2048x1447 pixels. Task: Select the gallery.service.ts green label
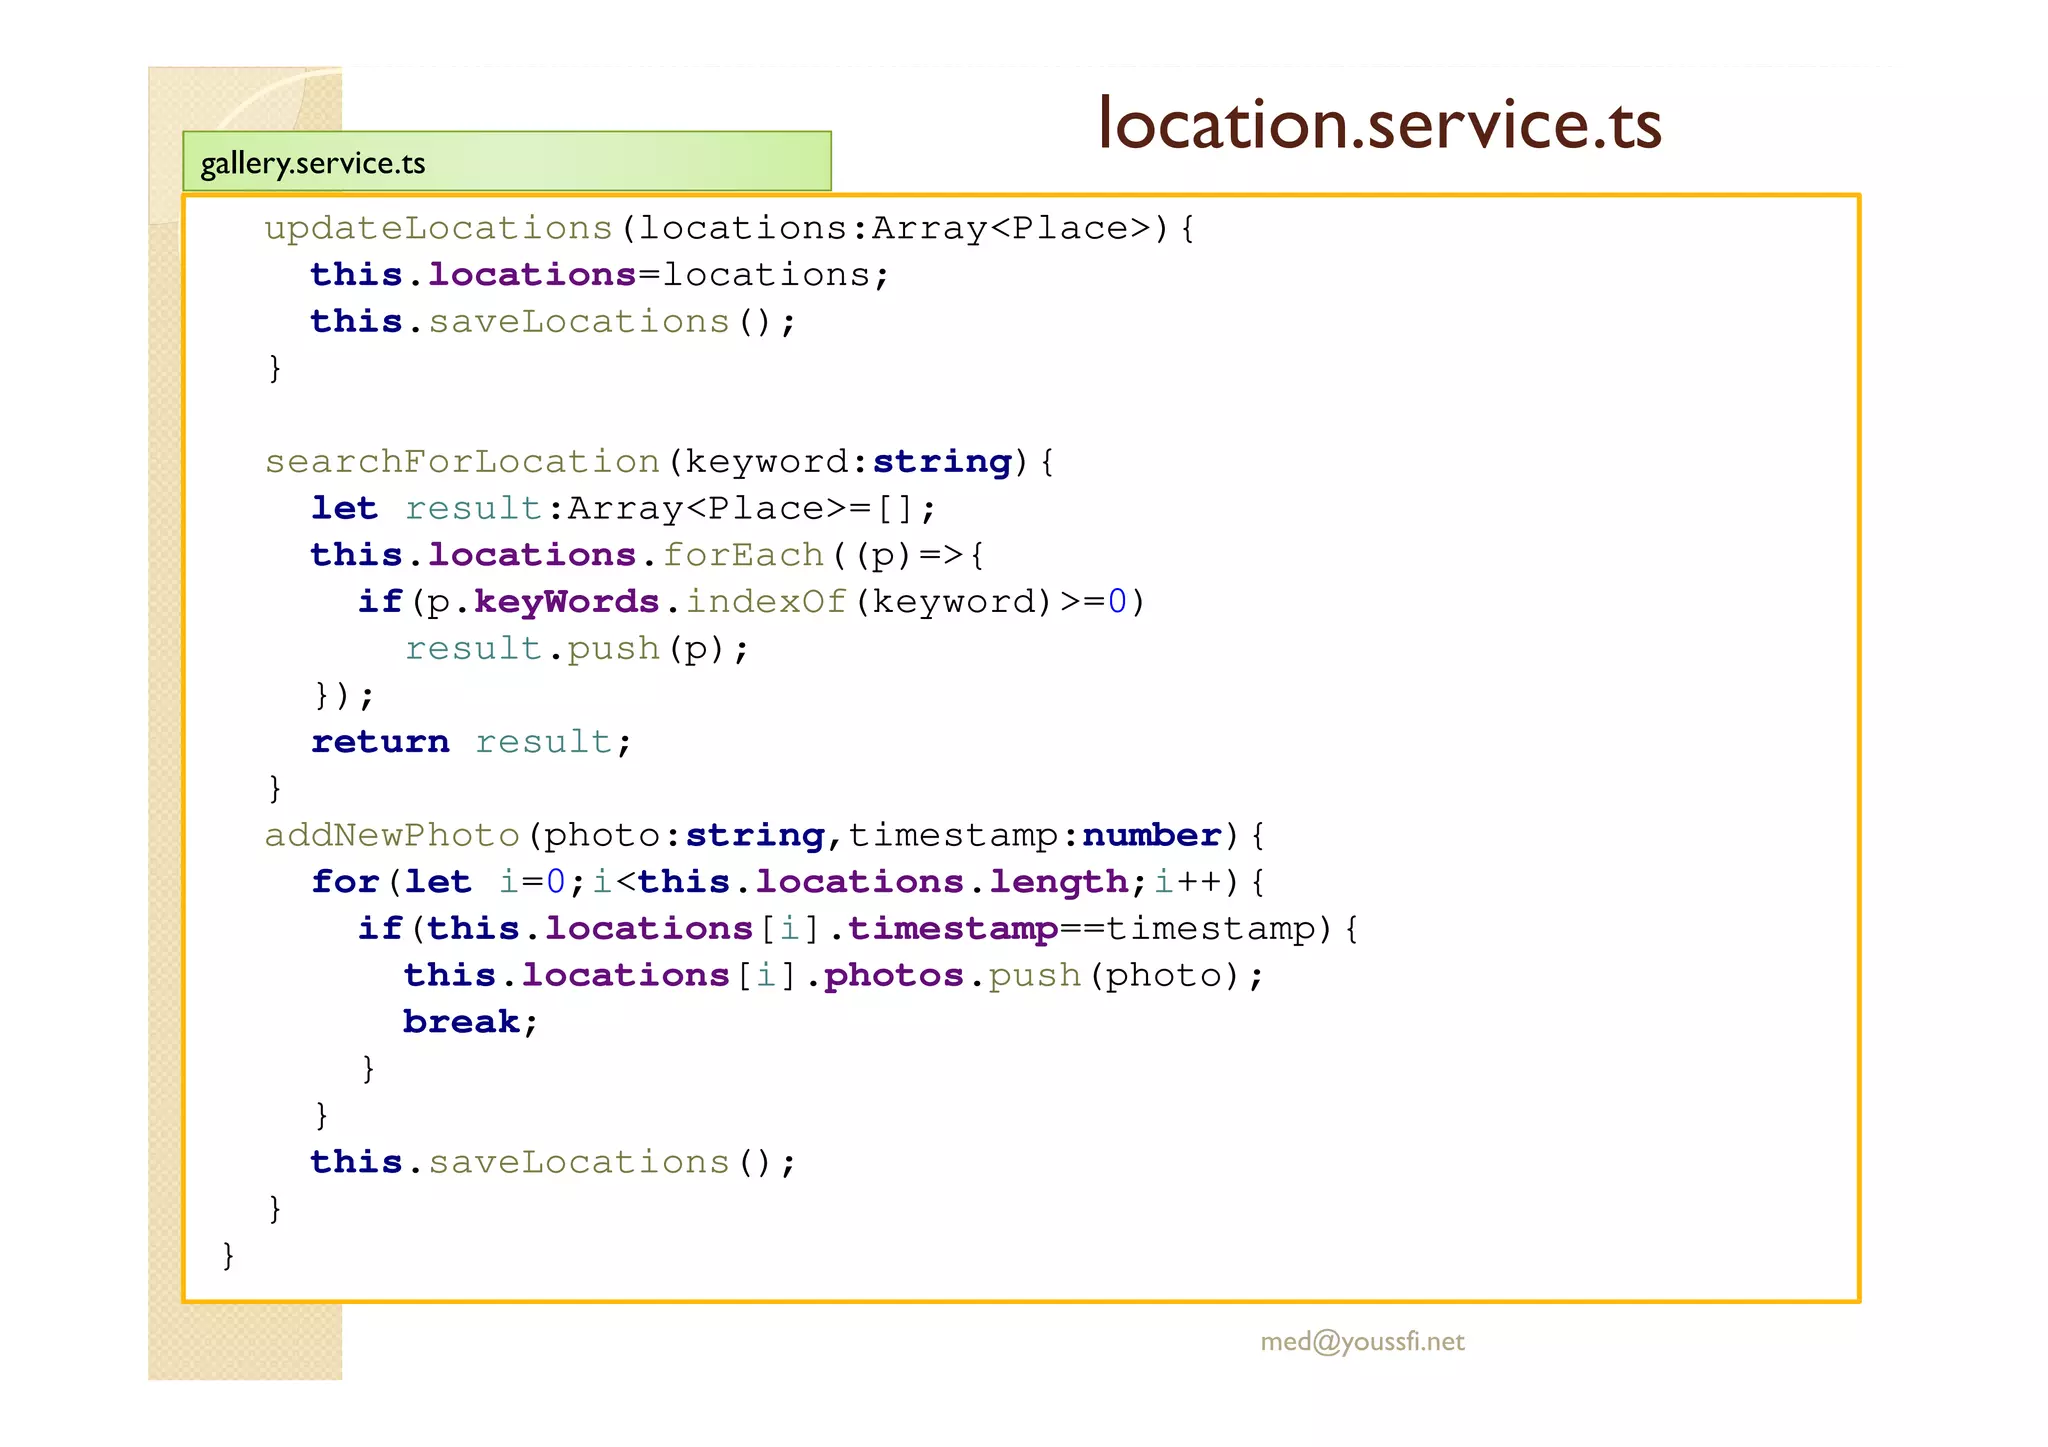point(507,161)
